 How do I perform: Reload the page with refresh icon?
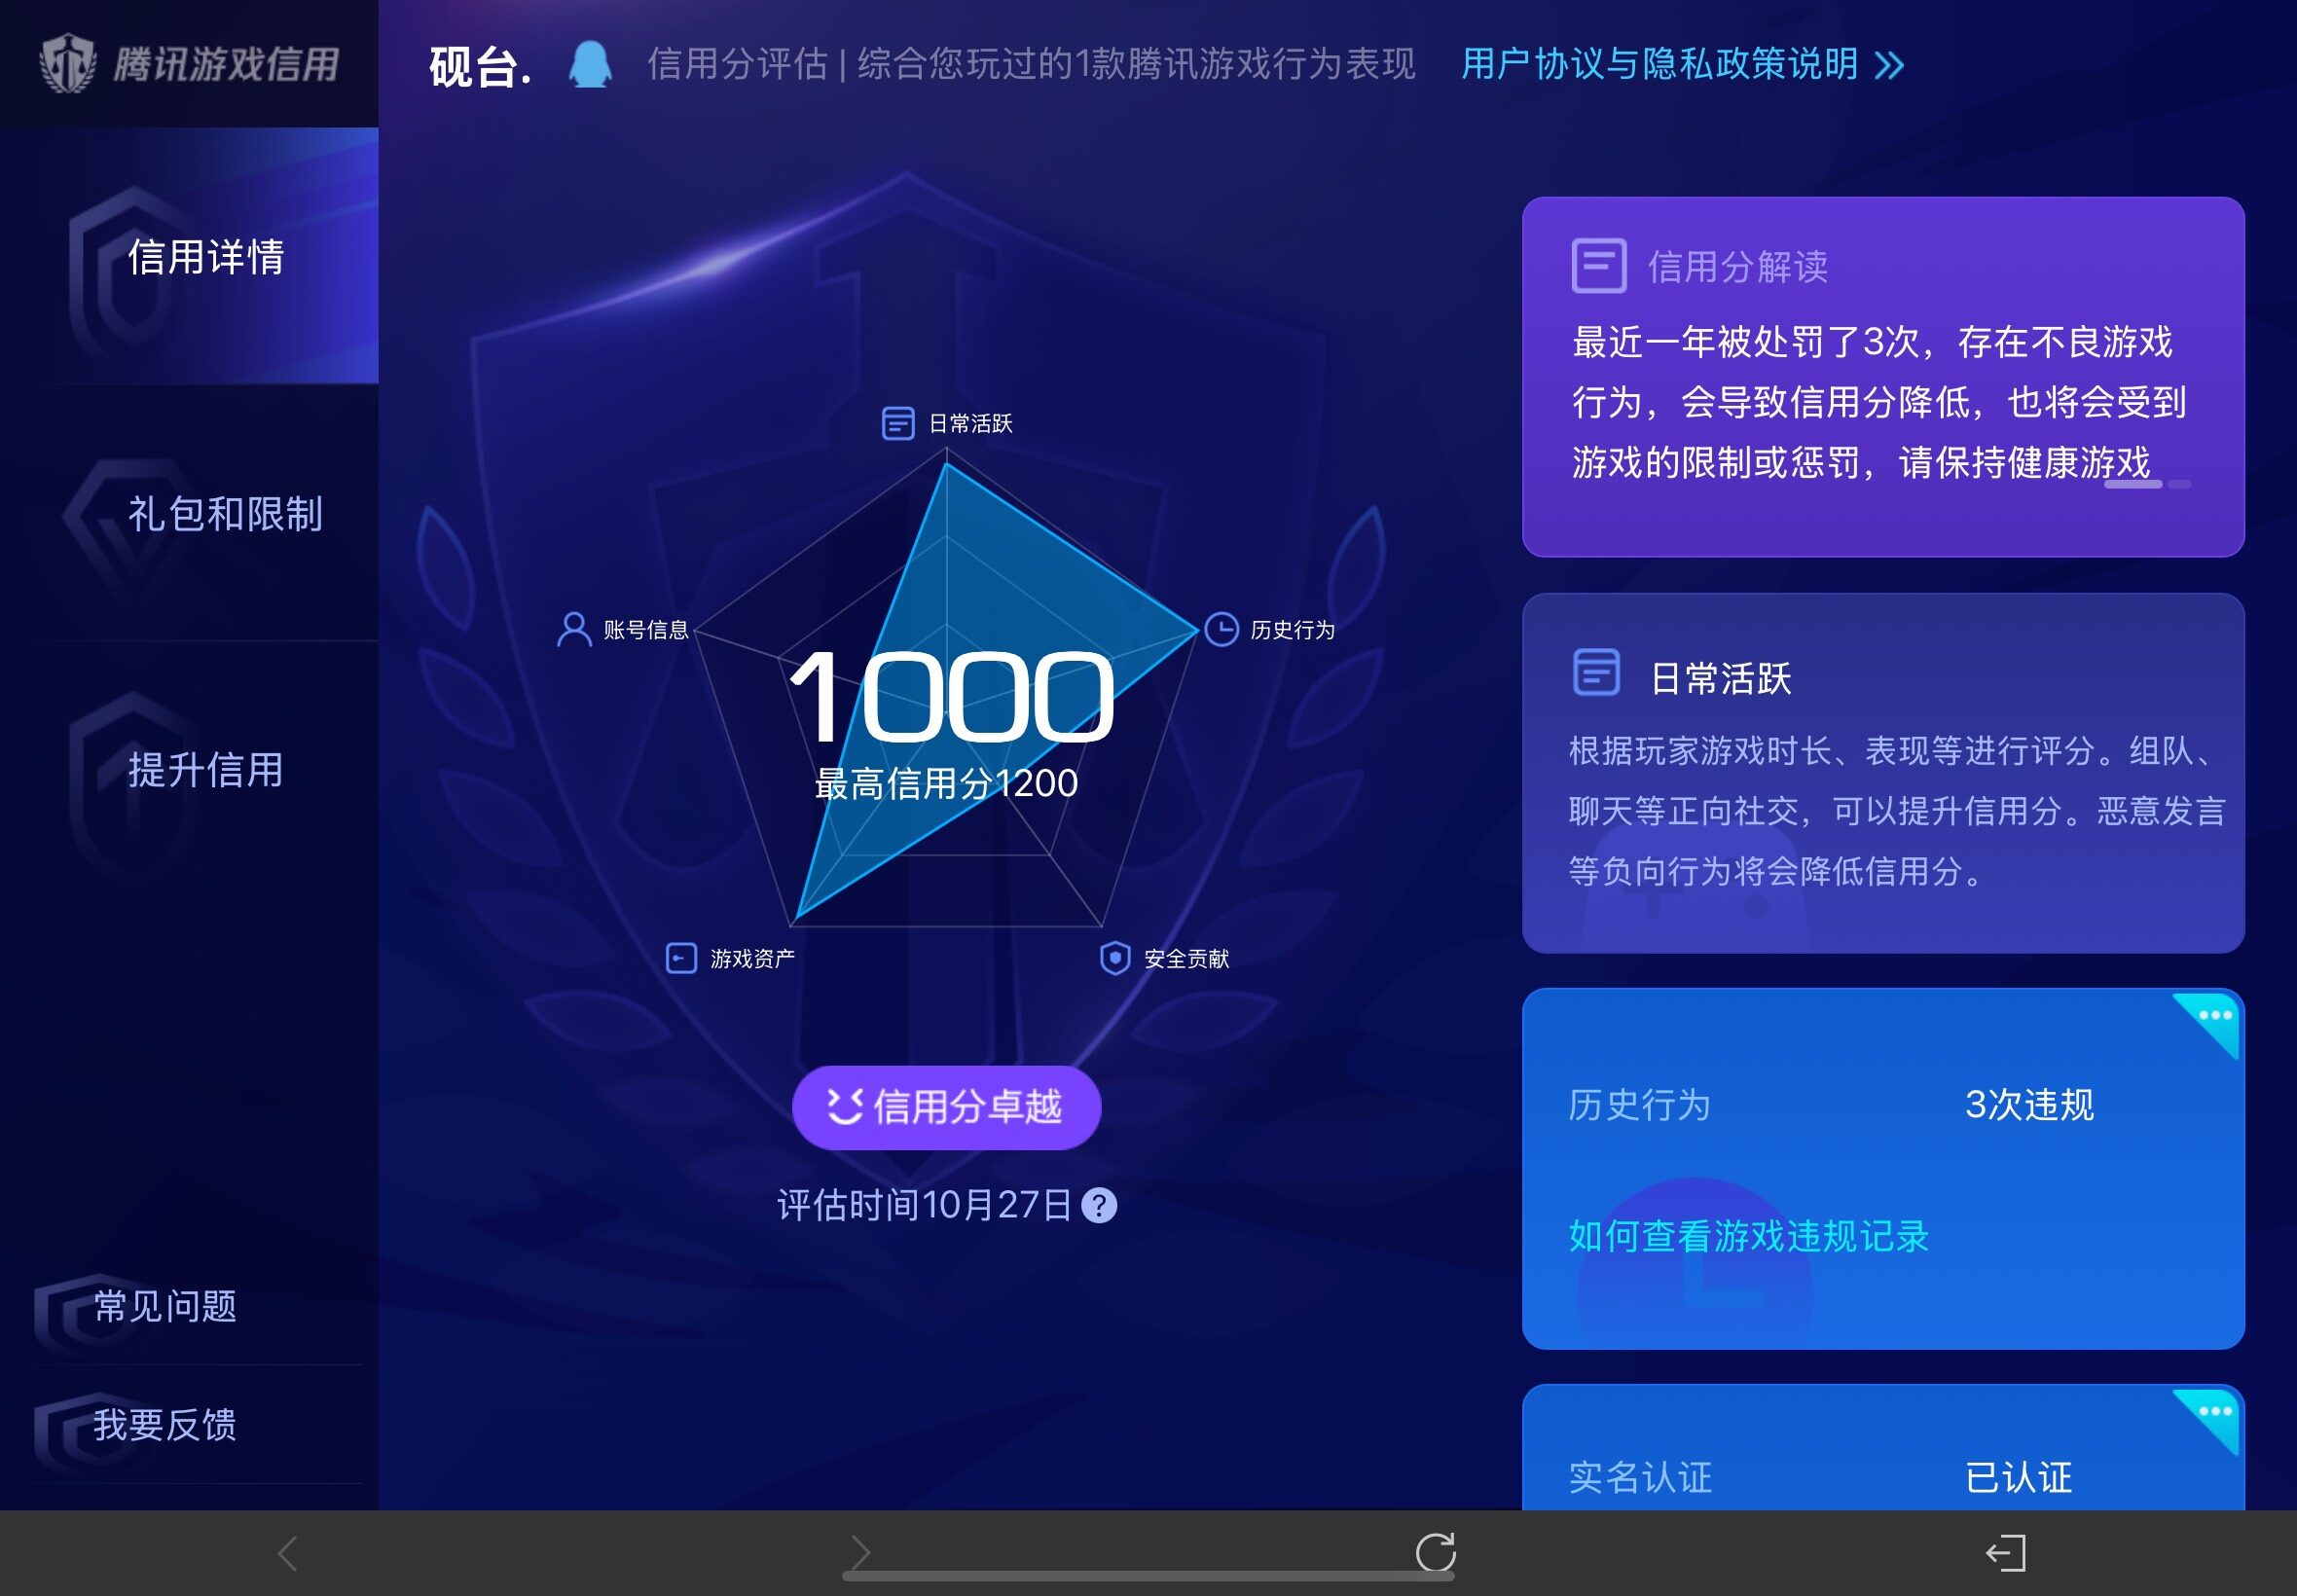pos(1435,1552)
